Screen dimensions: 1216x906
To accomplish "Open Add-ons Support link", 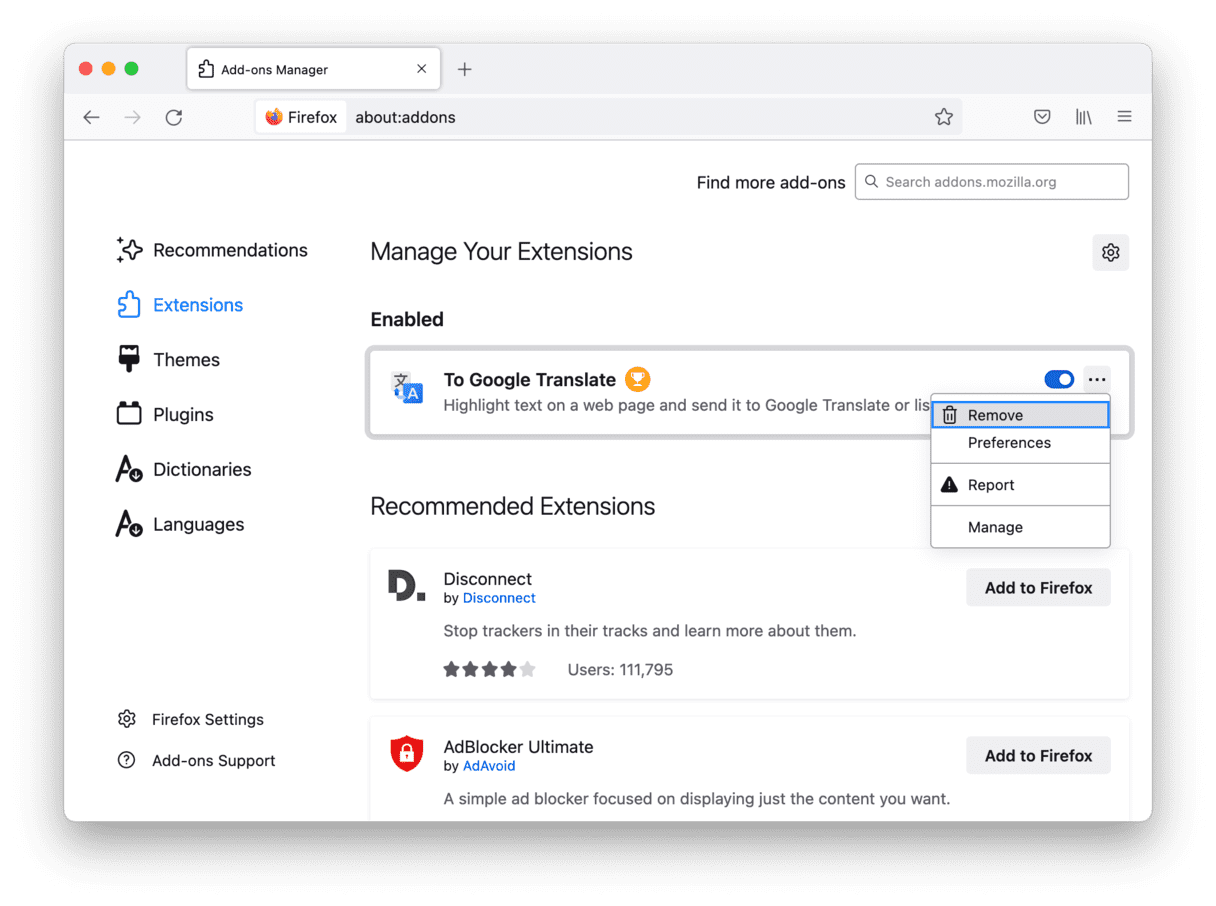I will [x=196, y=760].
